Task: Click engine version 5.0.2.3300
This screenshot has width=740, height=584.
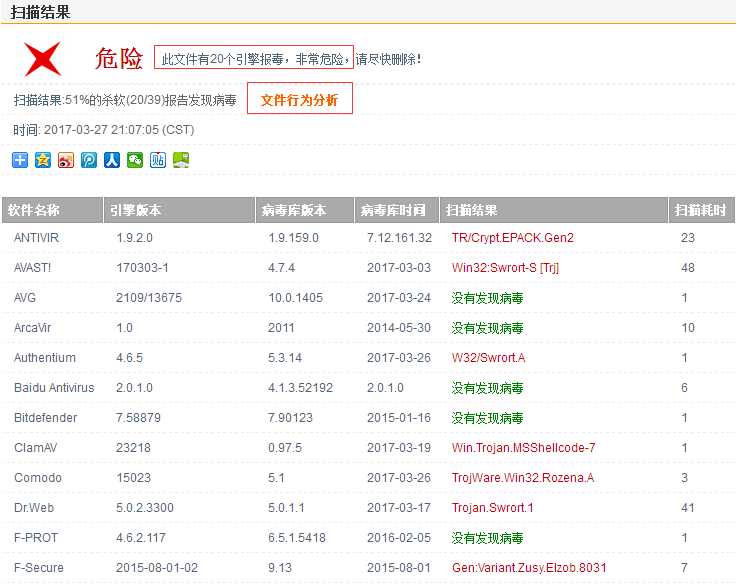Action: click(145, 508)
